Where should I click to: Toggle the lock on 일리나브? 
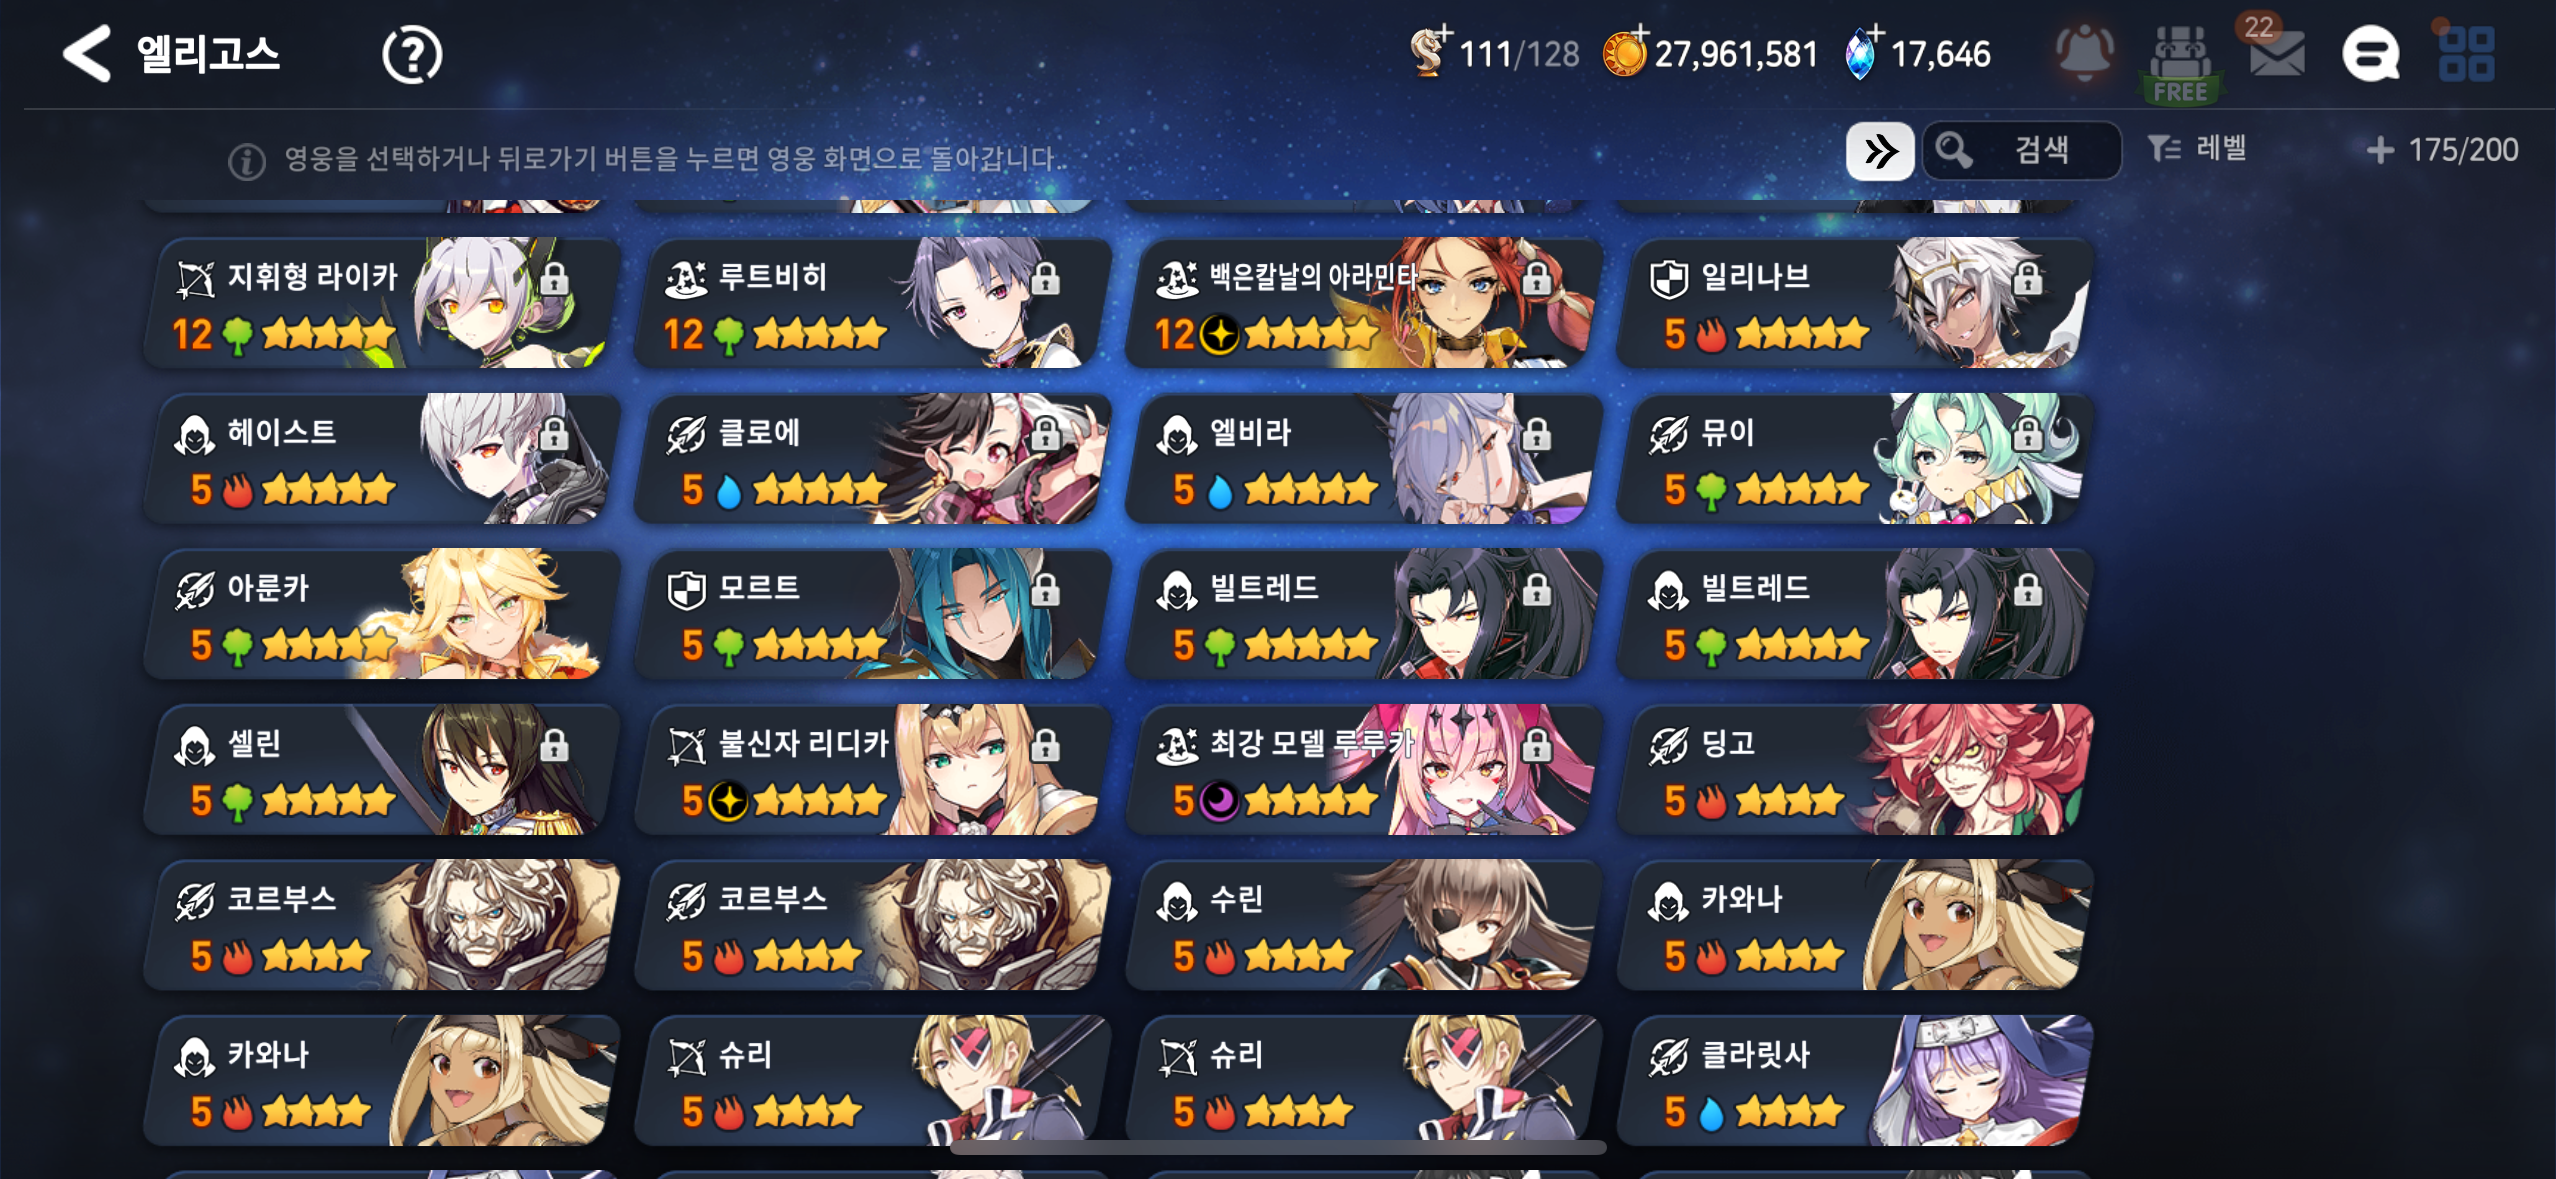tap(2027, 278)
